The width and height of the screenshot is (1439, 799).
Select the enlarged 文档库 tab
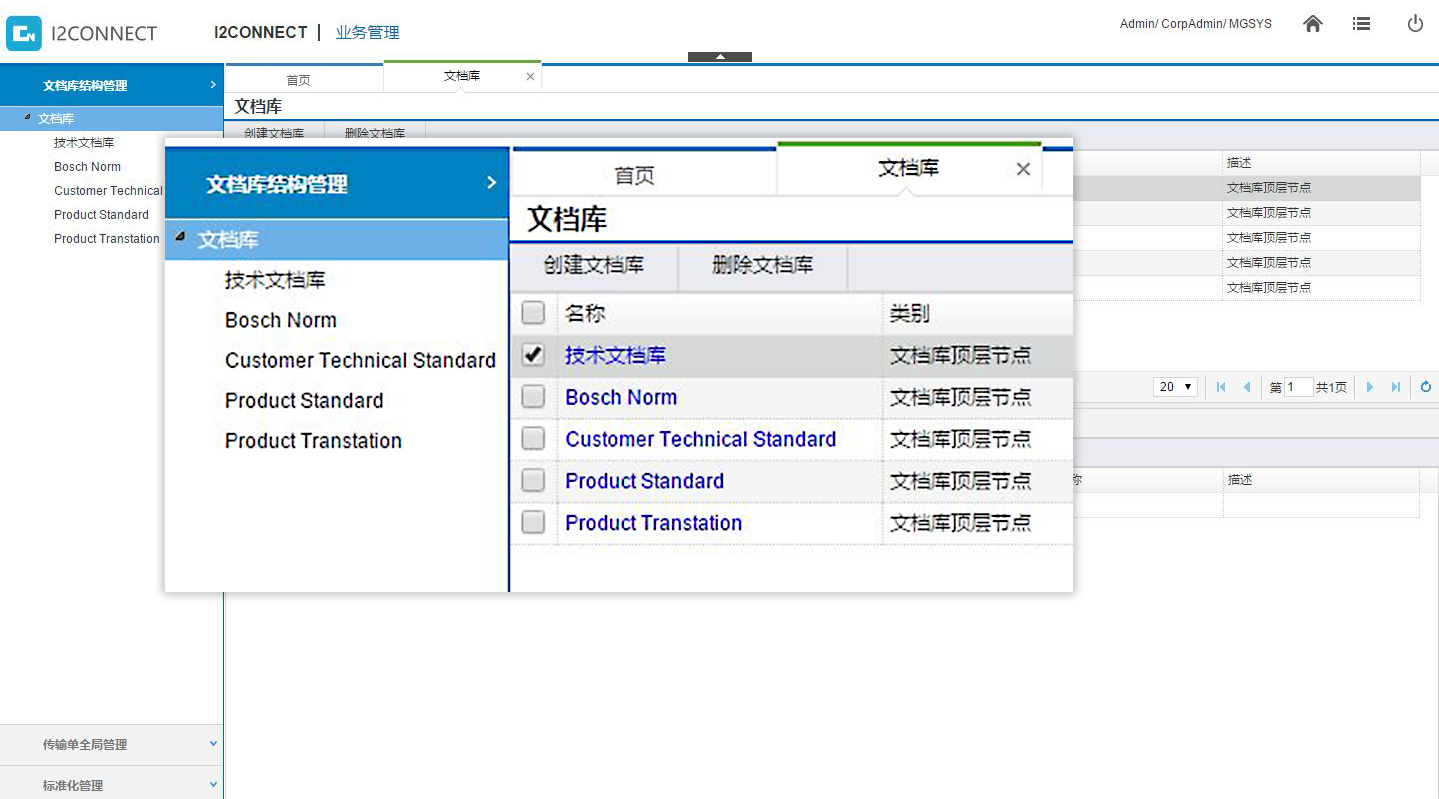click(909, 168)
